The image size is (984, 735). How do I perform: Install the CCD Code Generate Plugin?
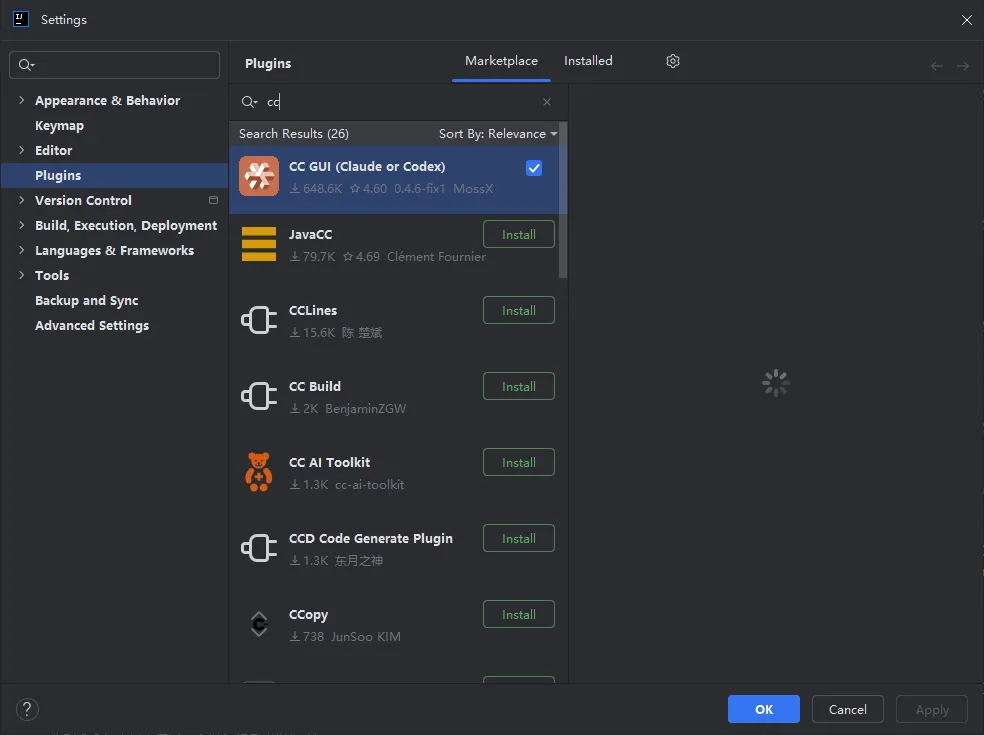[x=518, y=538]
